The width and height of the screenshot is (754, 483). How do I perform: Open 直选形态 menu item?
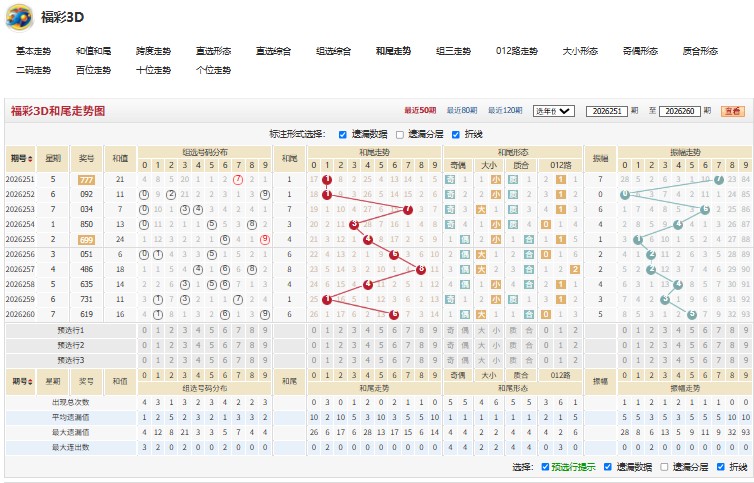(214, 51)
